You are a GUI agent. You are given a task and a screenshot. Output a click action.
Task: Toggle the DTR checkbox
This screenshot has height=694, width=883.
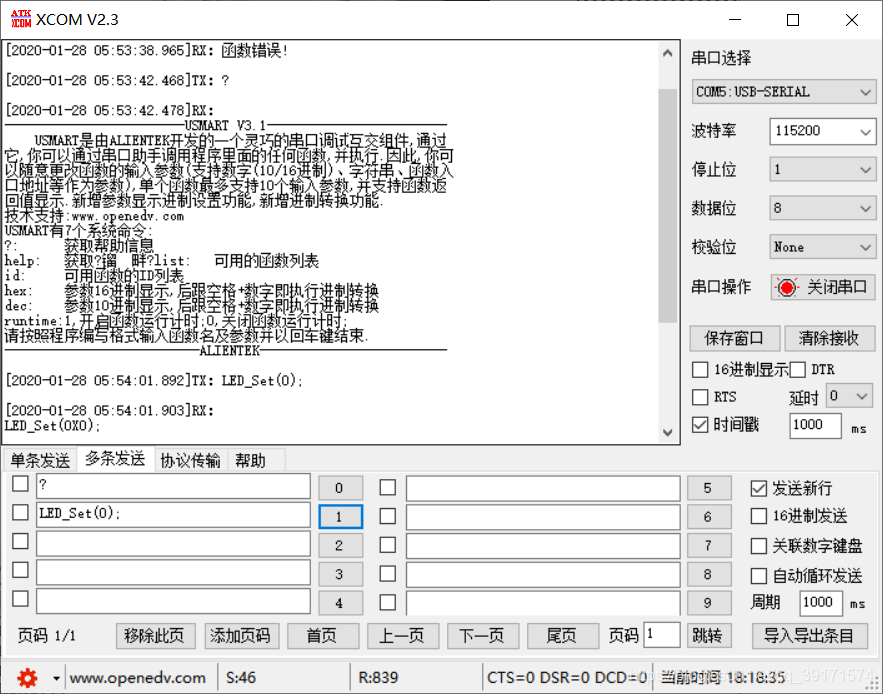coord(797,370)
